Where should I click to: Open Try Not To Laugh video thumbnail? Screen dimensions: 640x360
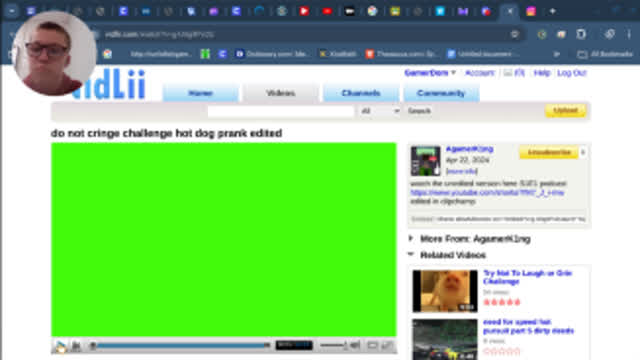click(x=444, y=291)
